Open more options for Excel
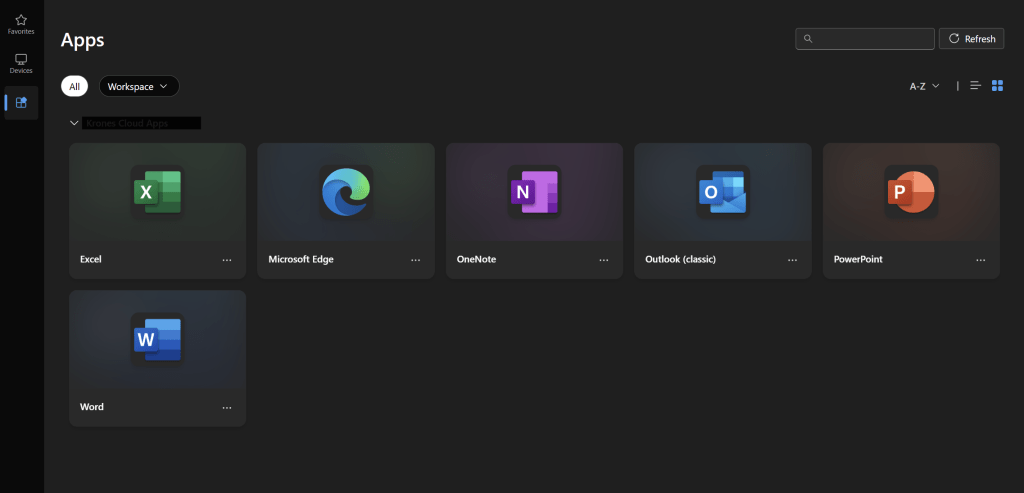This screenshot has width=1024, height=493. [x=227, y=260]
